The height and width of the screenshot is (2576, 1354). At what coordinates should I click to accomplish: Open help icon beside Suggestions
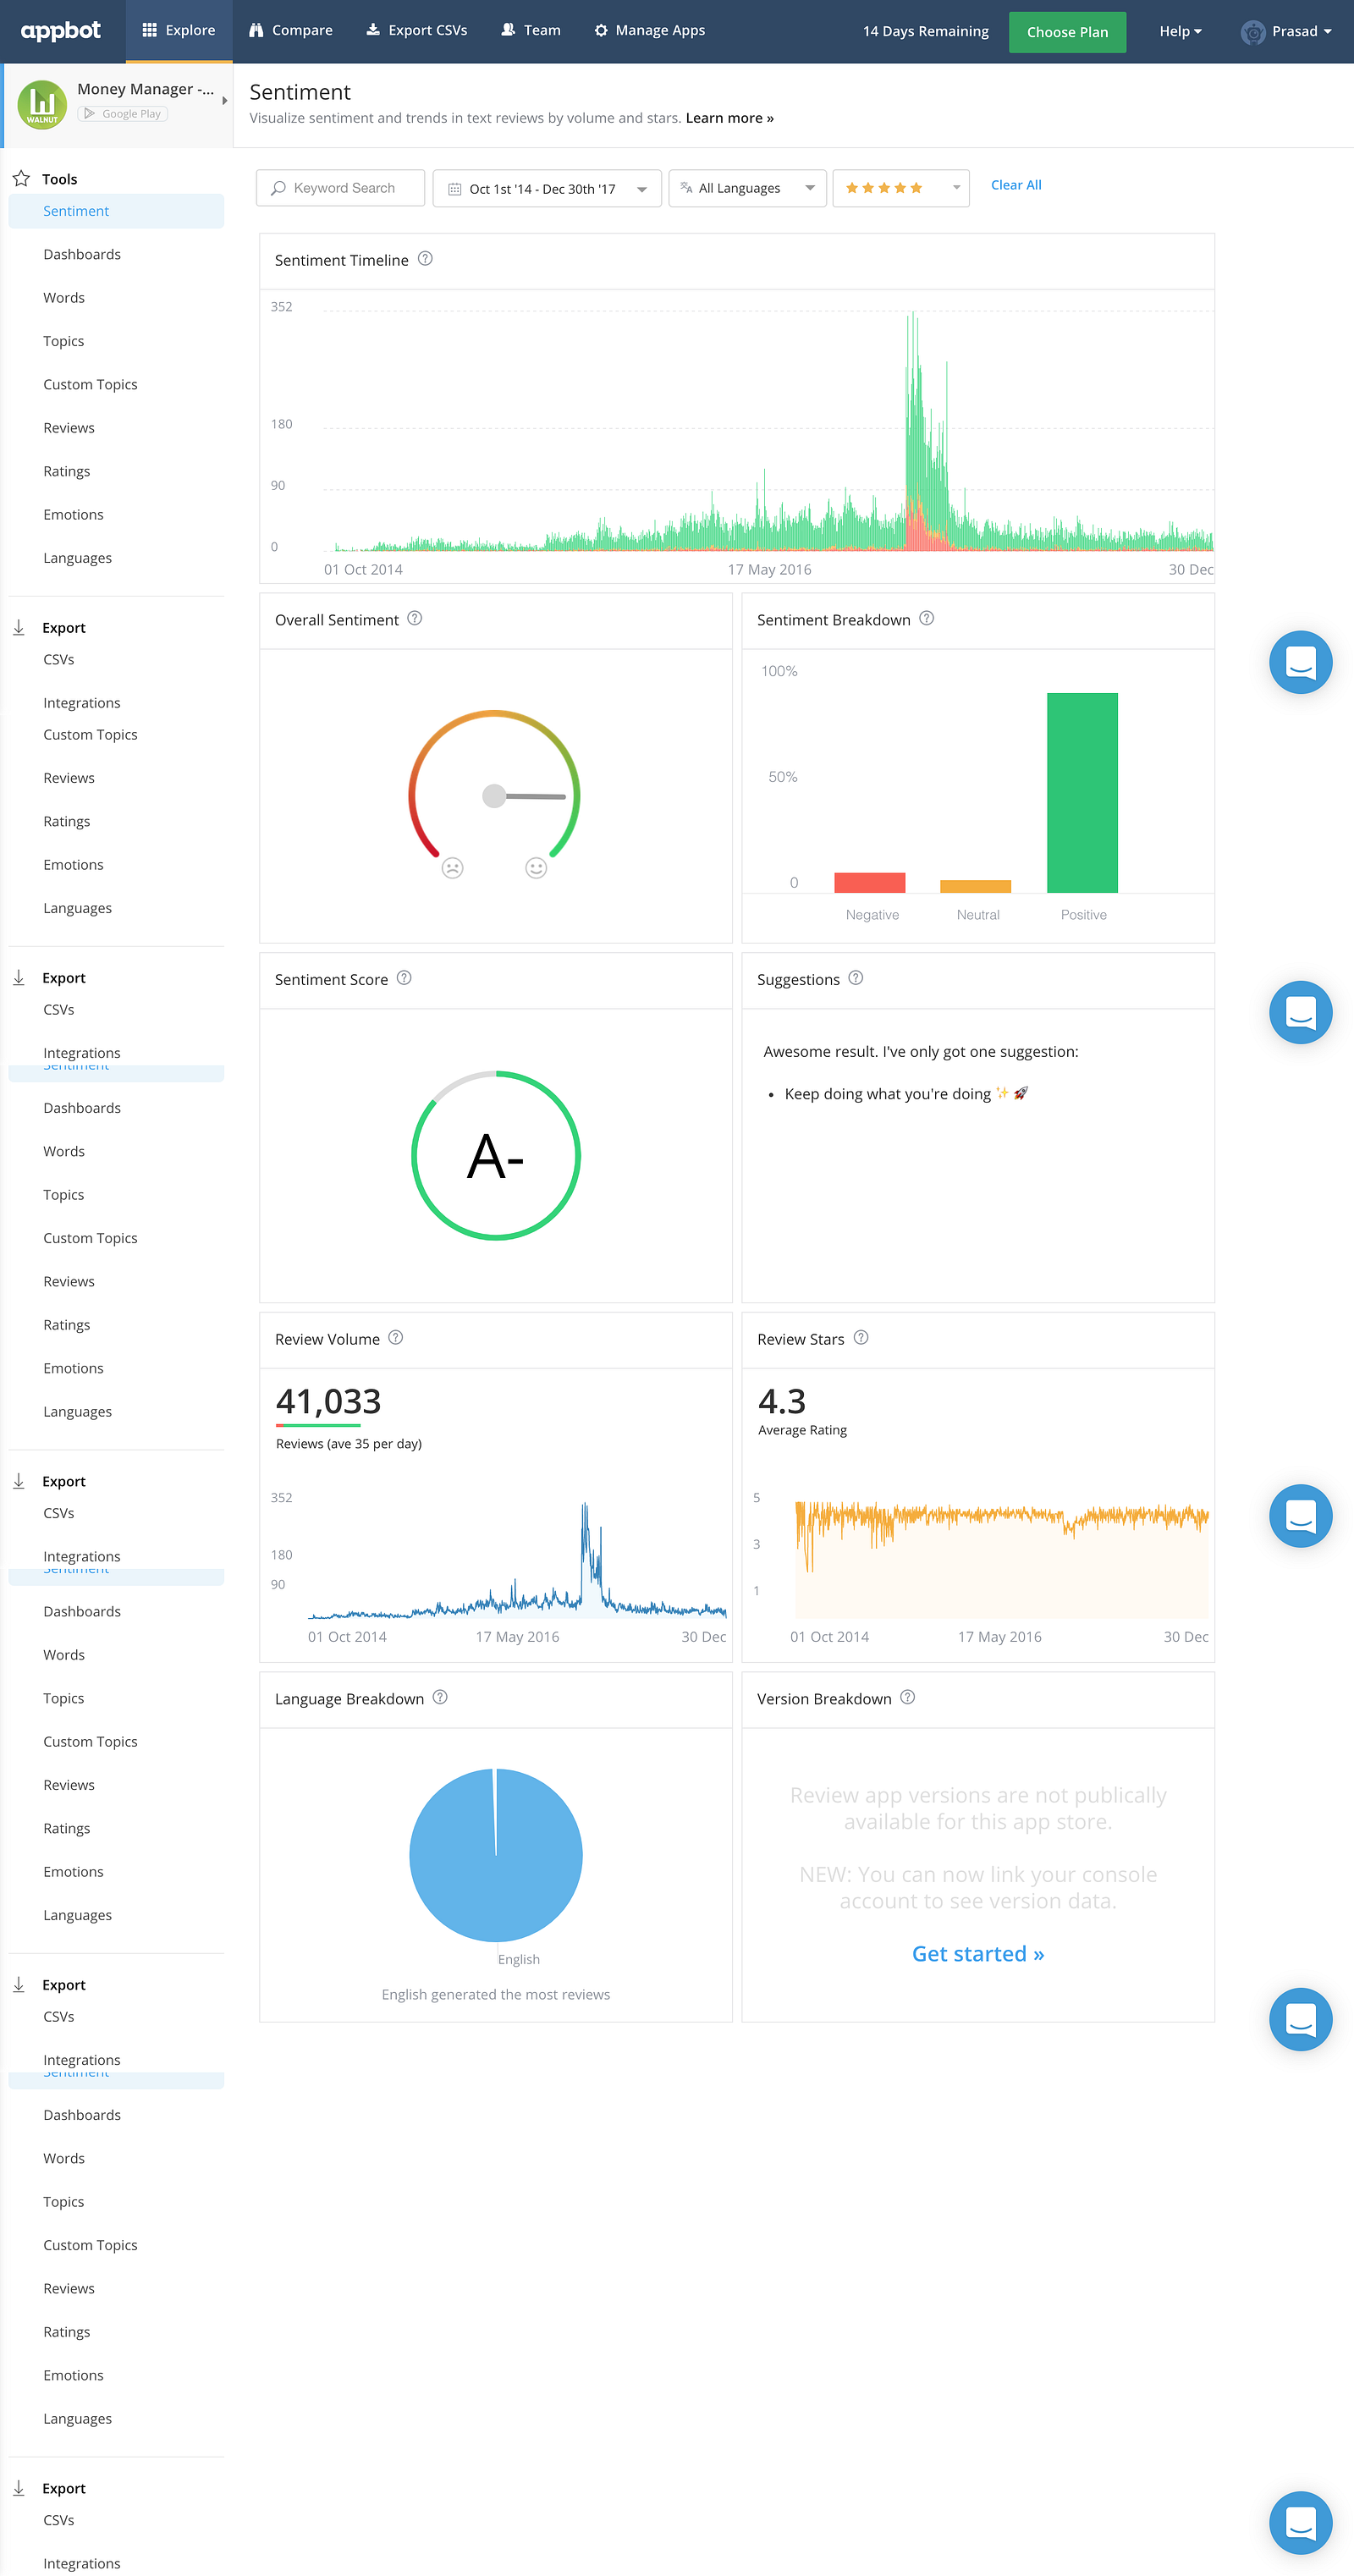[856, 978]
